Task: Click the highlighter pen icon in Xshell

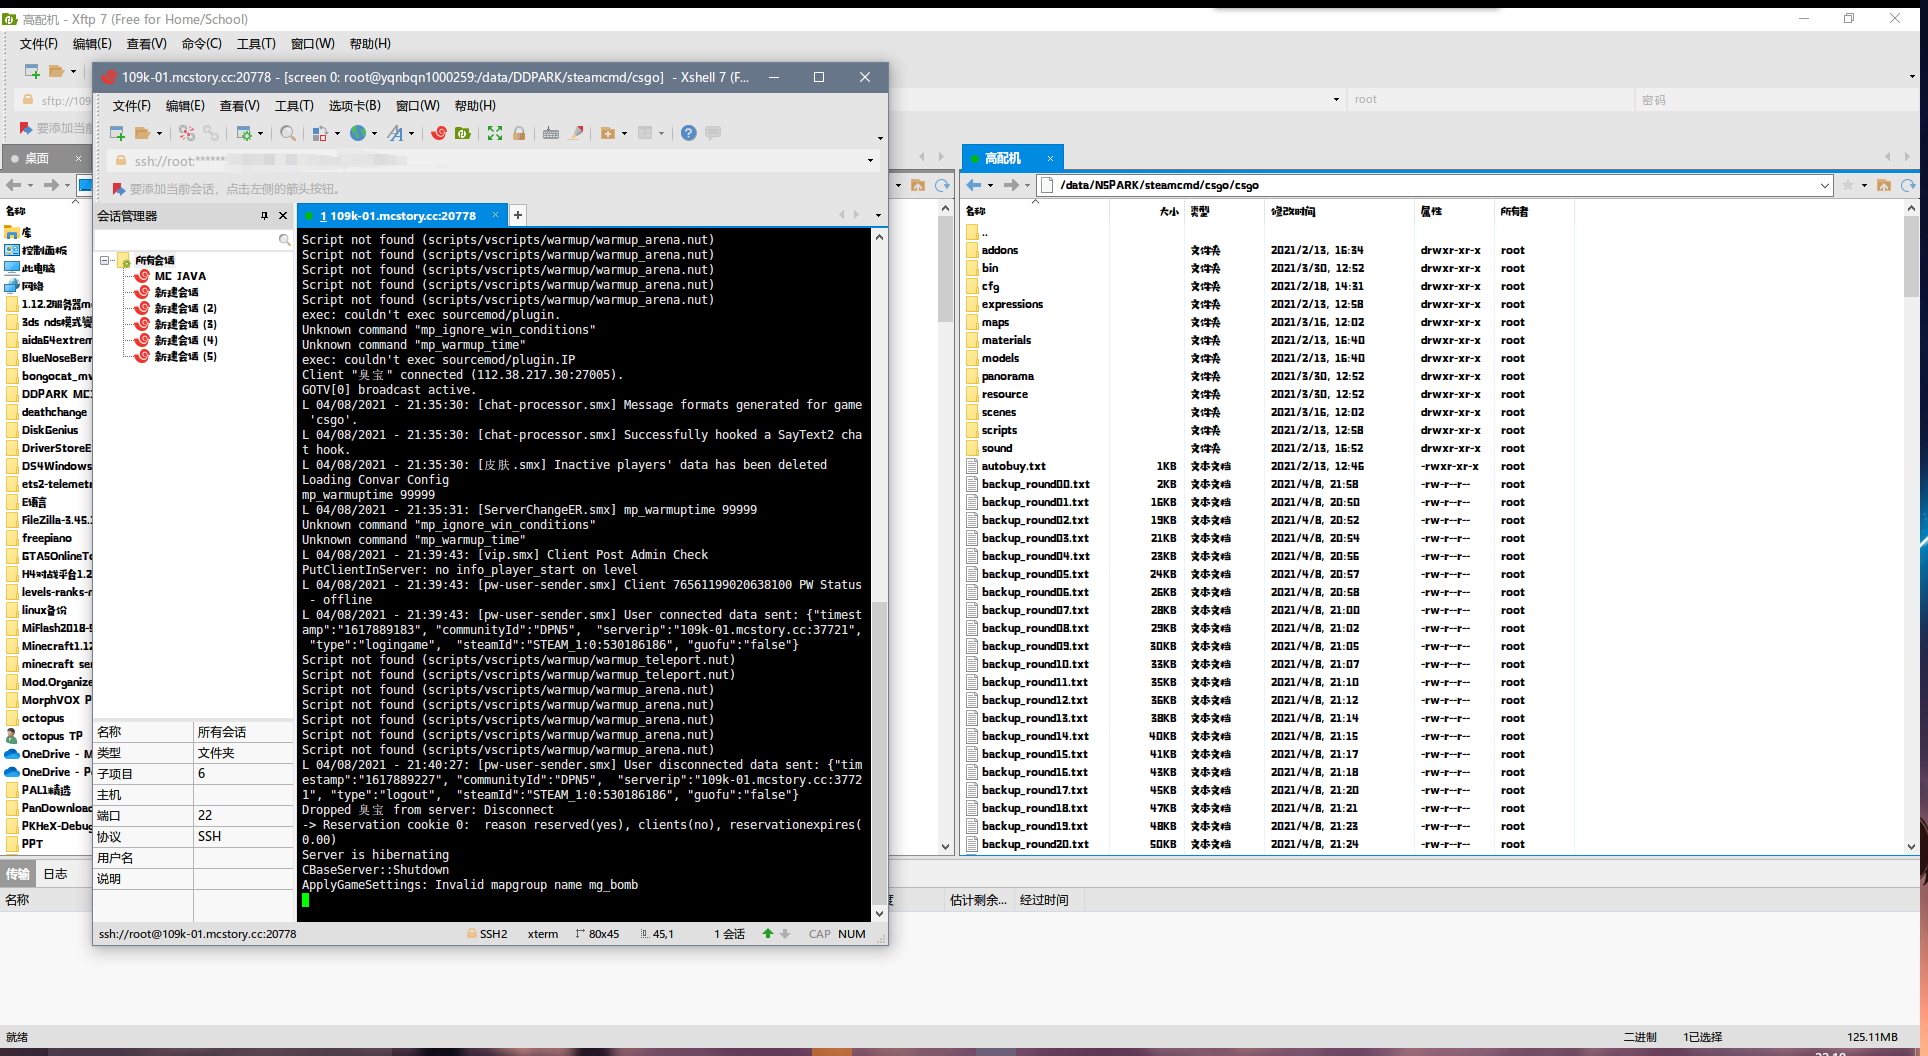Action: pos(577,133)
